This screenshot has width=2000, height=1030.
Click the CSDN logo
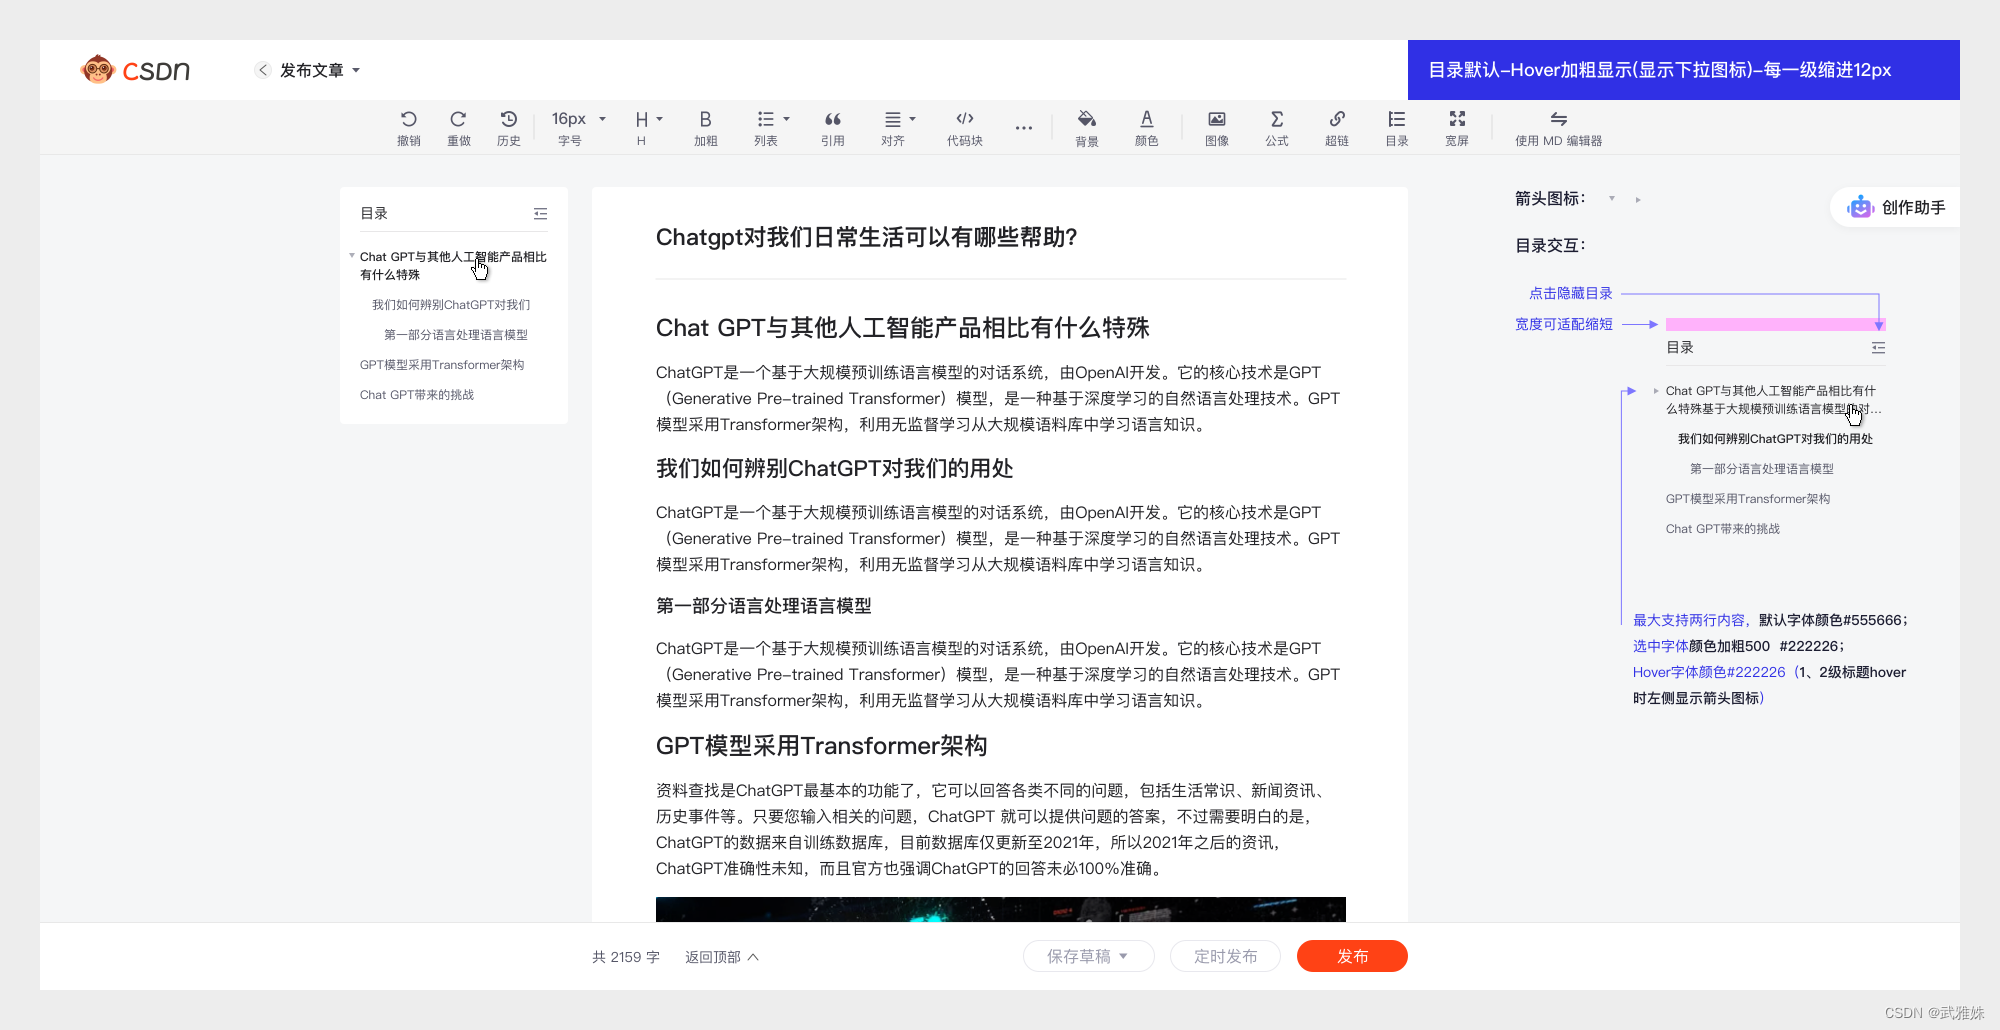point(136,70)
